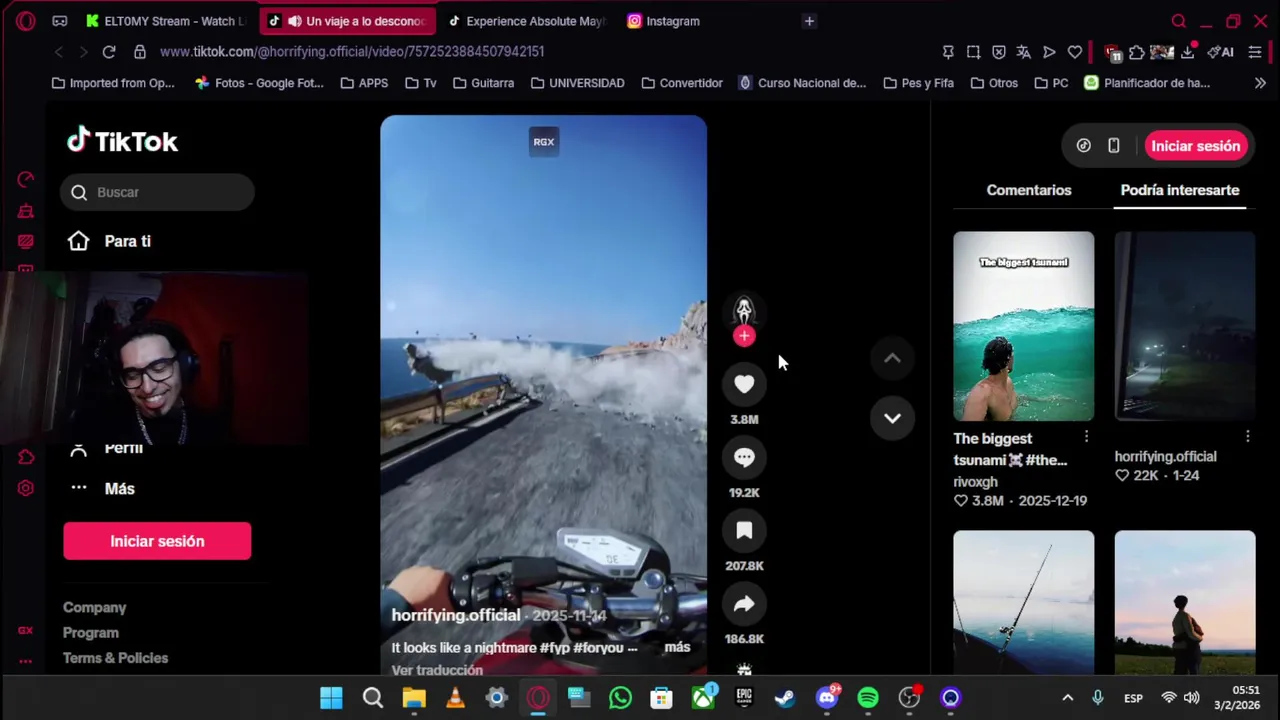Open Windows Start menu
This screenshot has width=1280, height=720.
point(331,698)
